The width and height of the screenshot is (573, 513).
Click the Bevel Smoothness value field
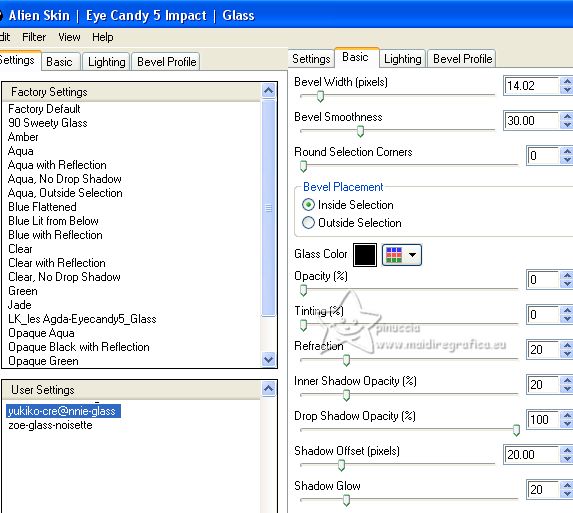tap(531, 121)
